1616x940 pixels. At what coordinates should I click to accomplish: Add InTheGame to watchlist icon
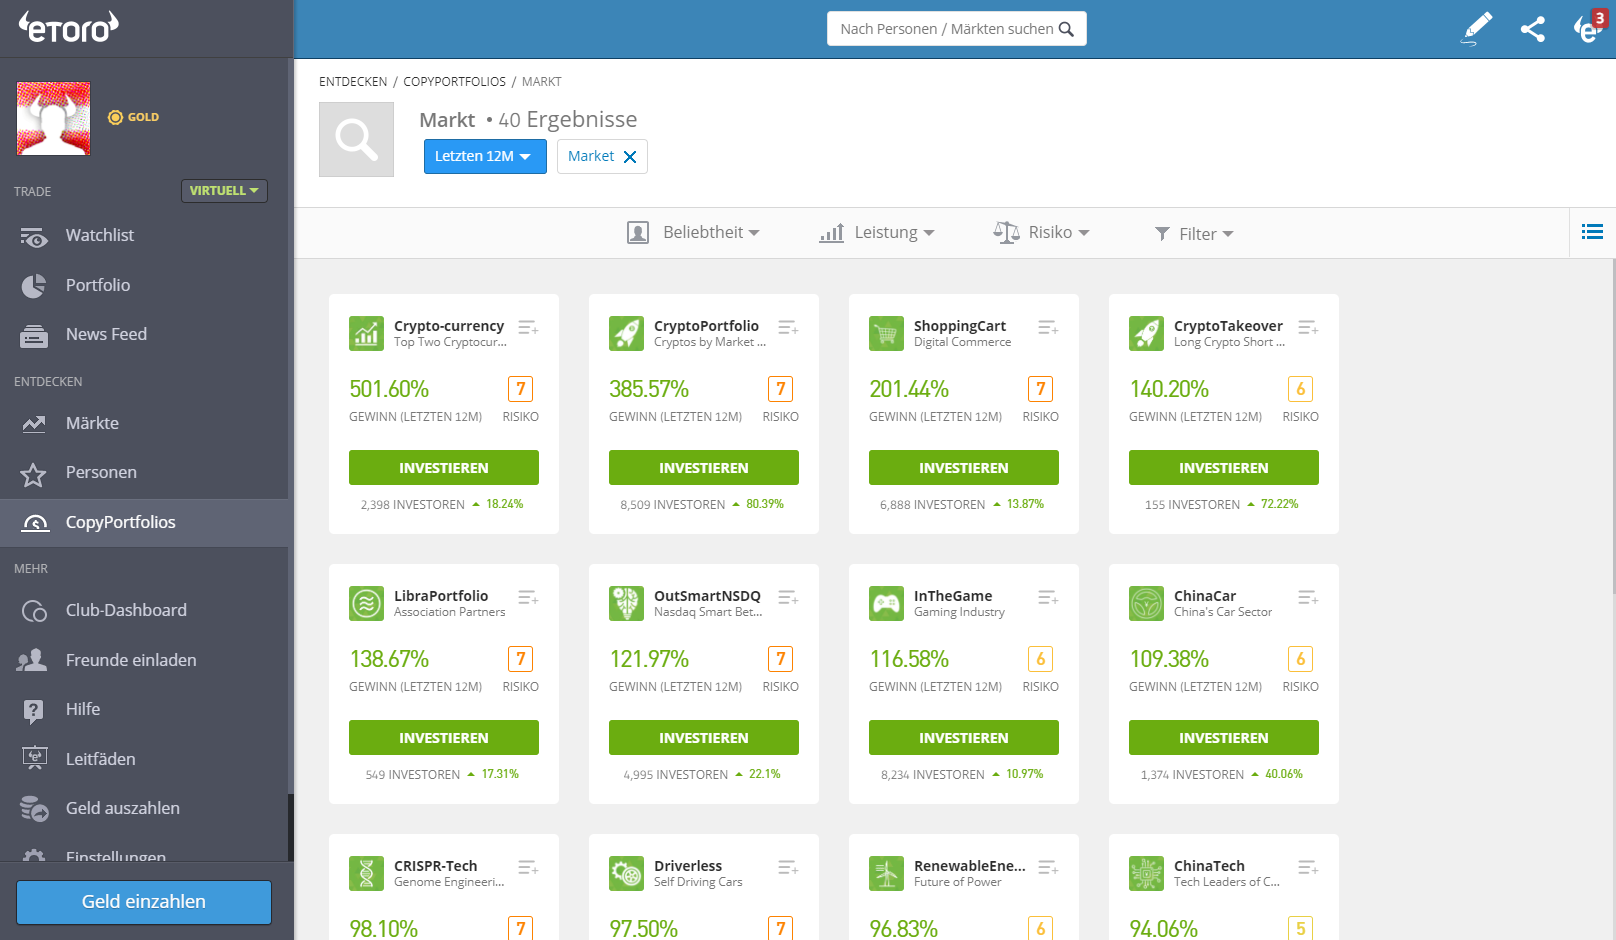[x=1048, y=597]
